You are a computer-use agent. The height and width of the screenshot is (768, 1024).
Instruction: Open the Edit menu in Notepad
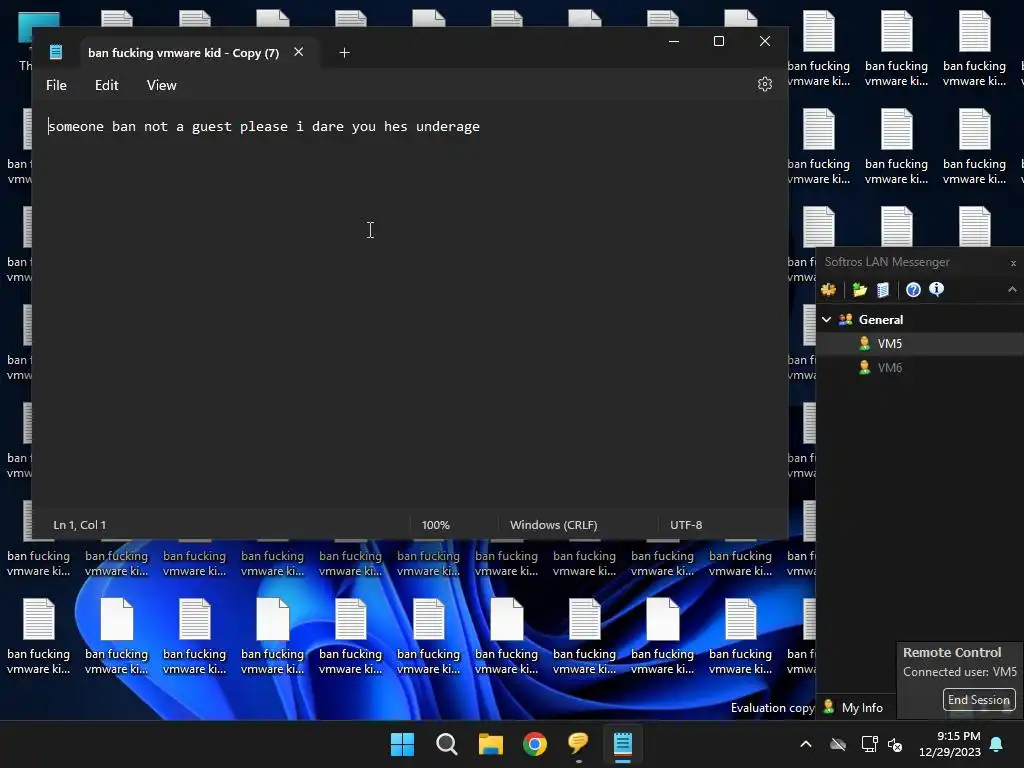pos(106,86)
